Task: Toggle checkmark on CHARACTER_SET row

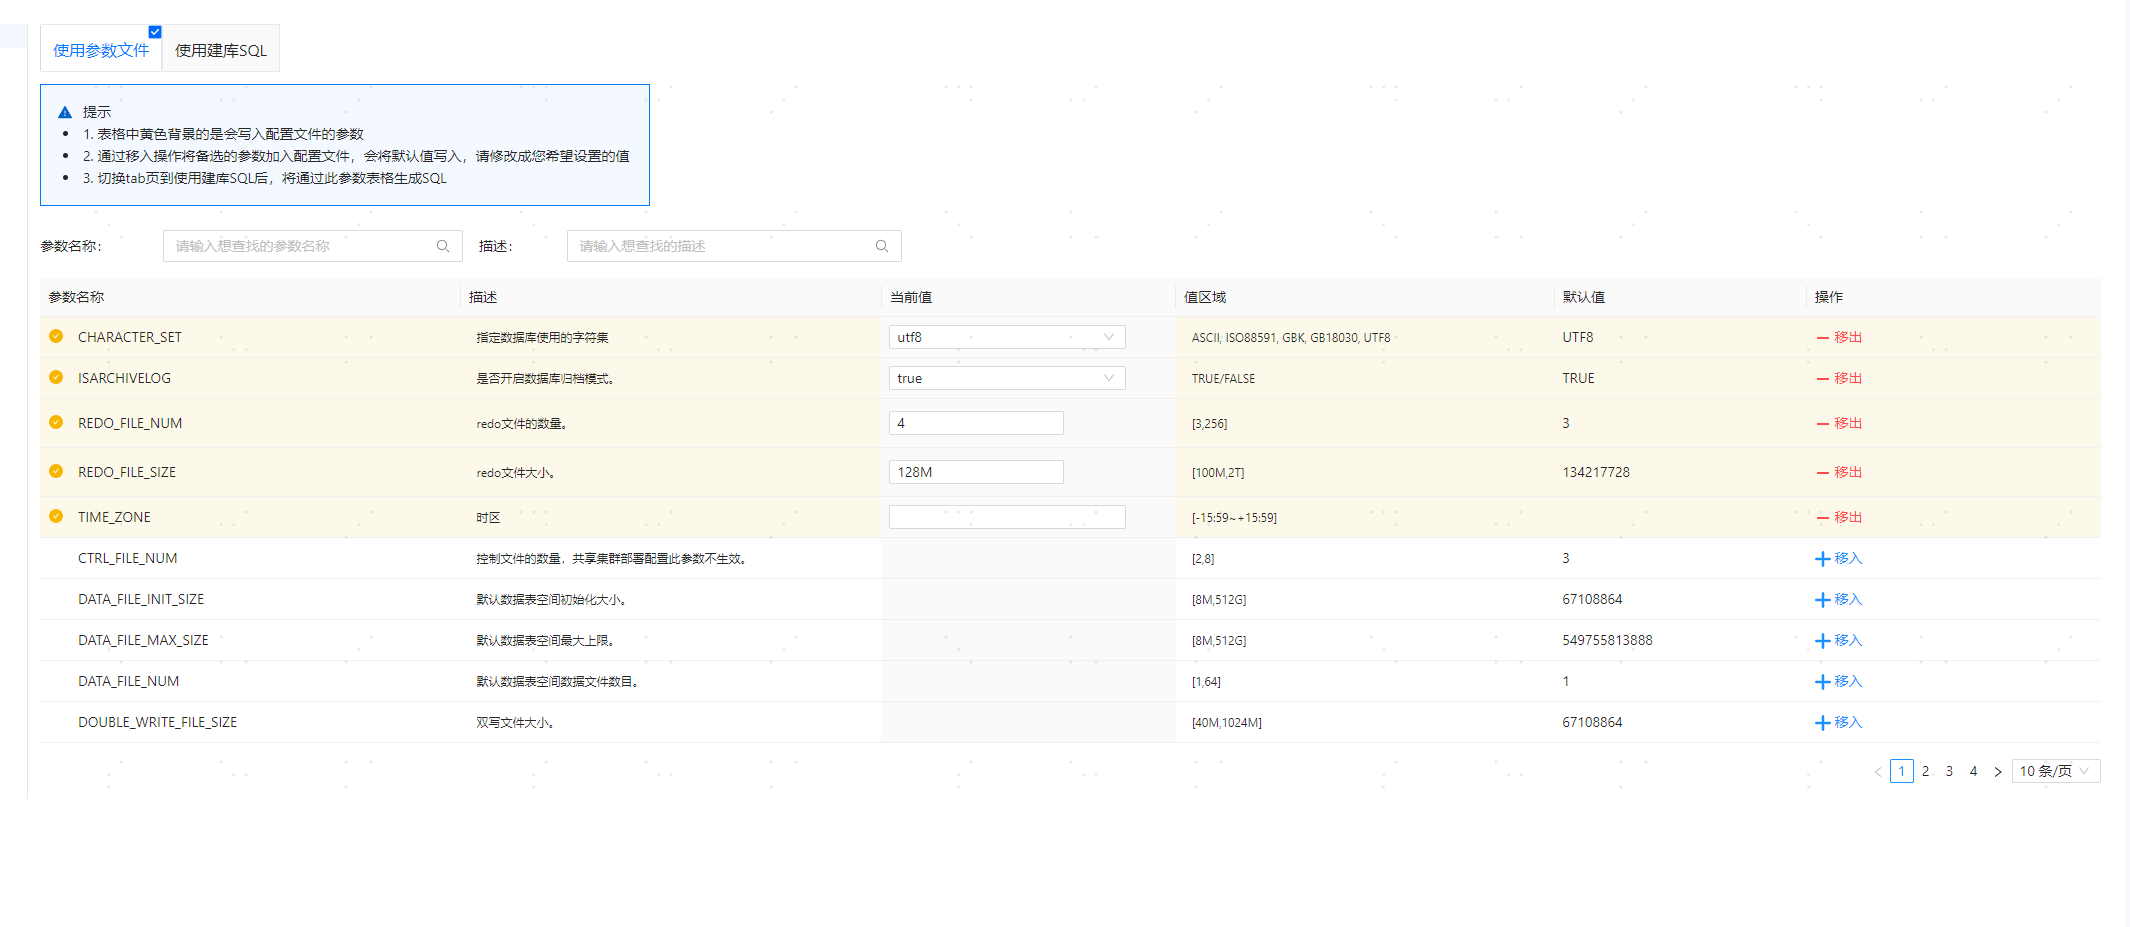Action: 56,336
